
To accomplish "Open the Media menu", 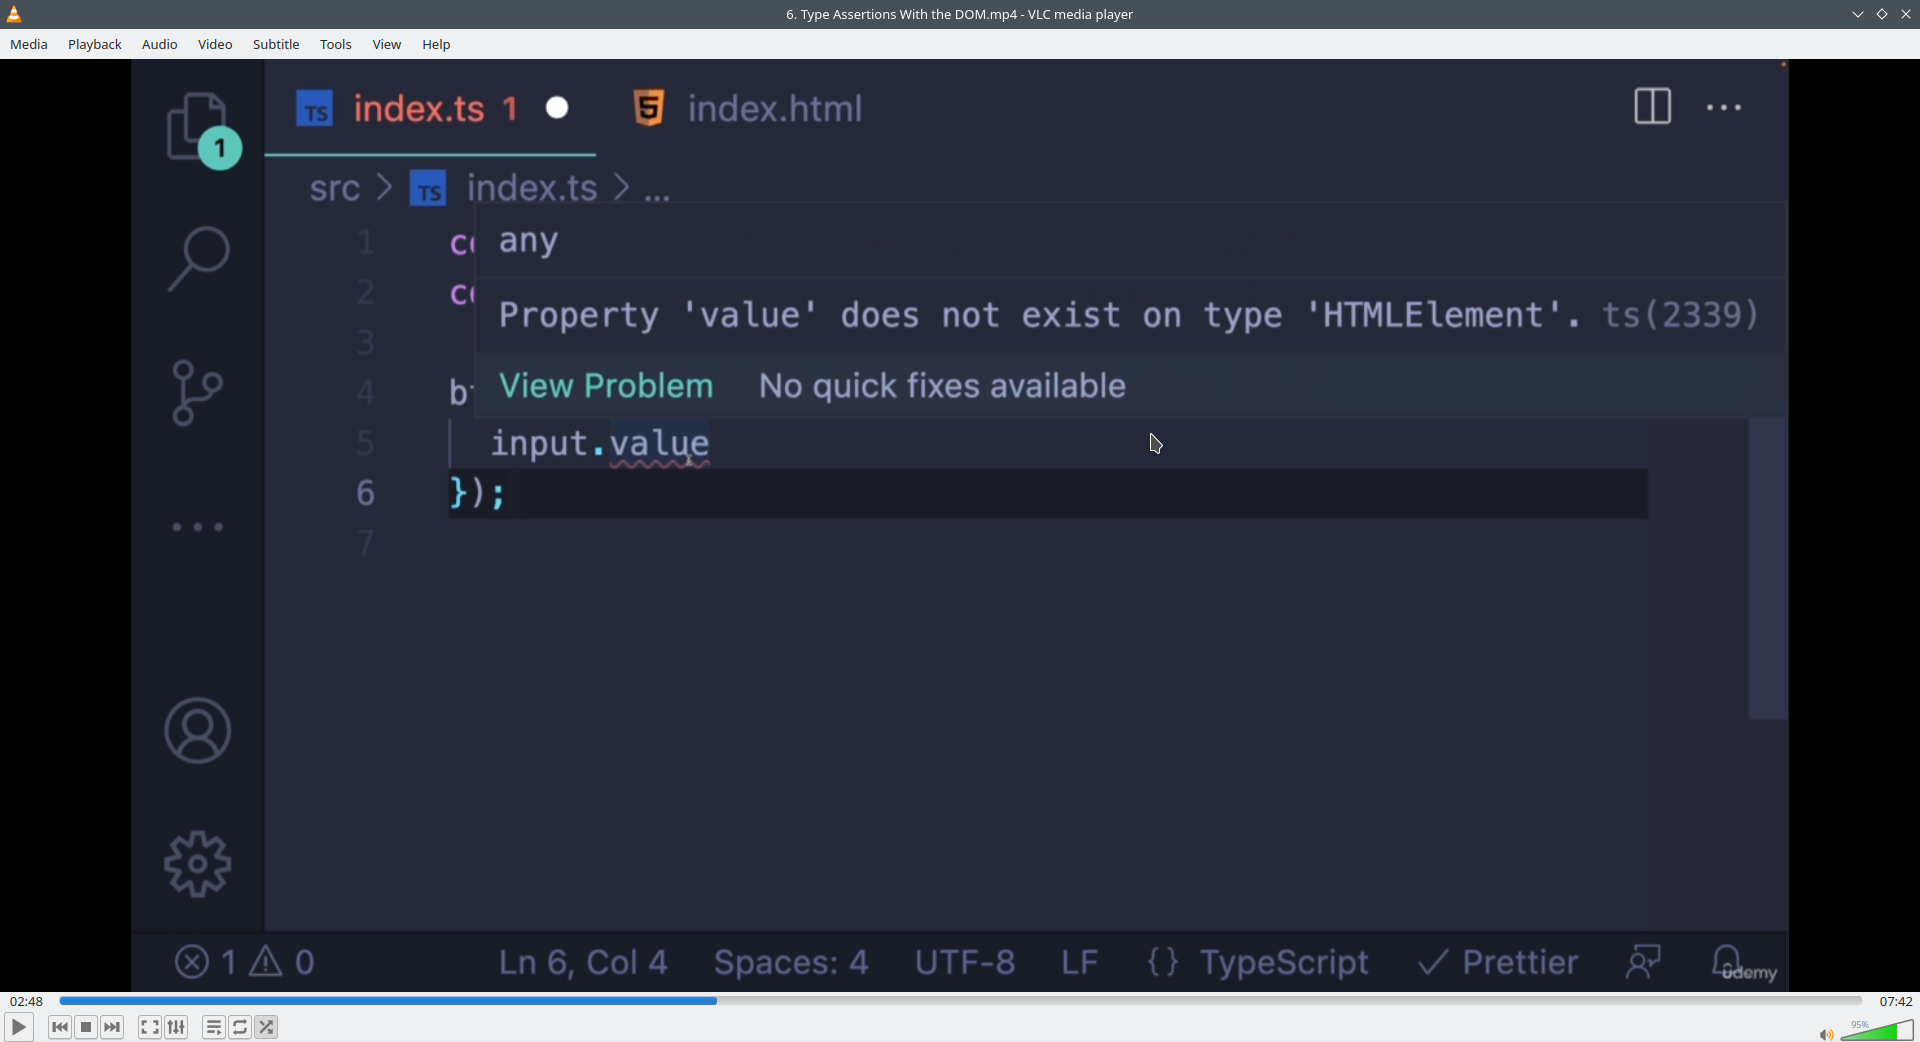I will pyautogui.click(x=29, y=44).
